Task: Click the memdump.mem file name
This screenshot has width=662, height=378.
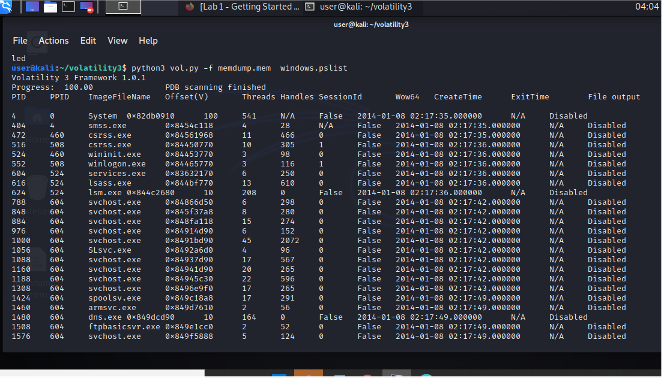Action: pyautogui.click(x=244, y=68)
